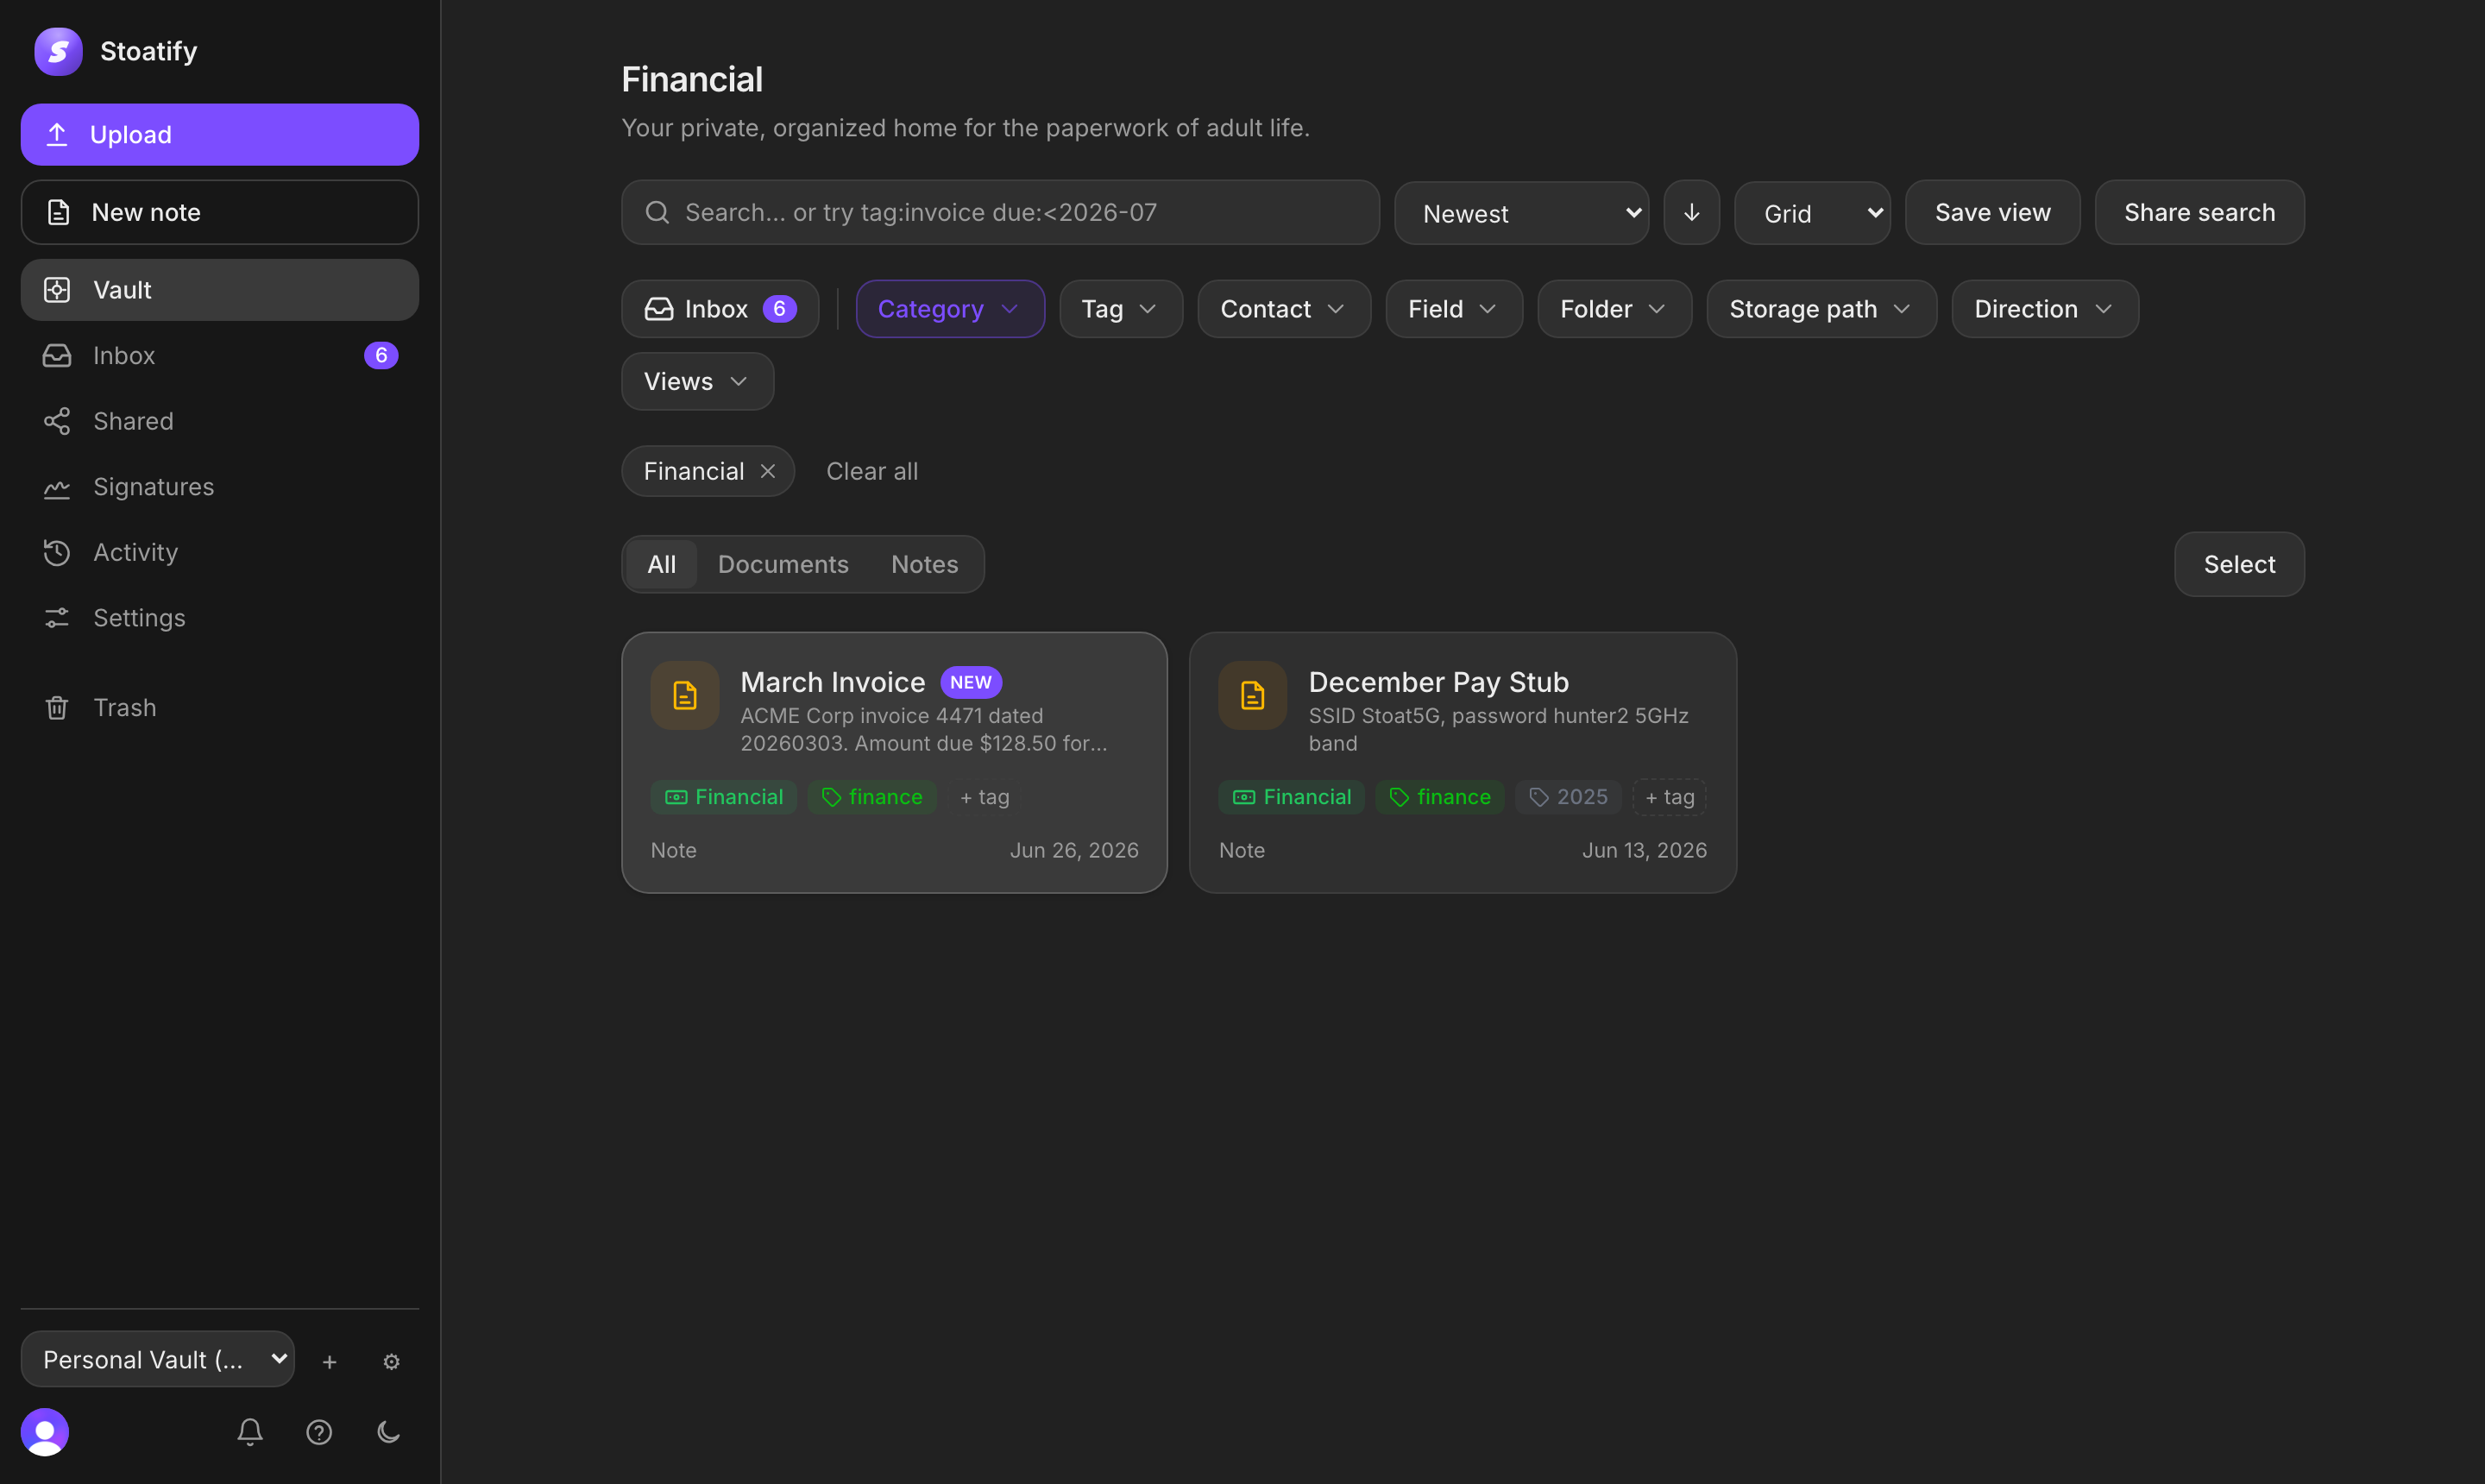Open the user avatar profile
The image size is (2485, 1484).
tap(45, 1432)
